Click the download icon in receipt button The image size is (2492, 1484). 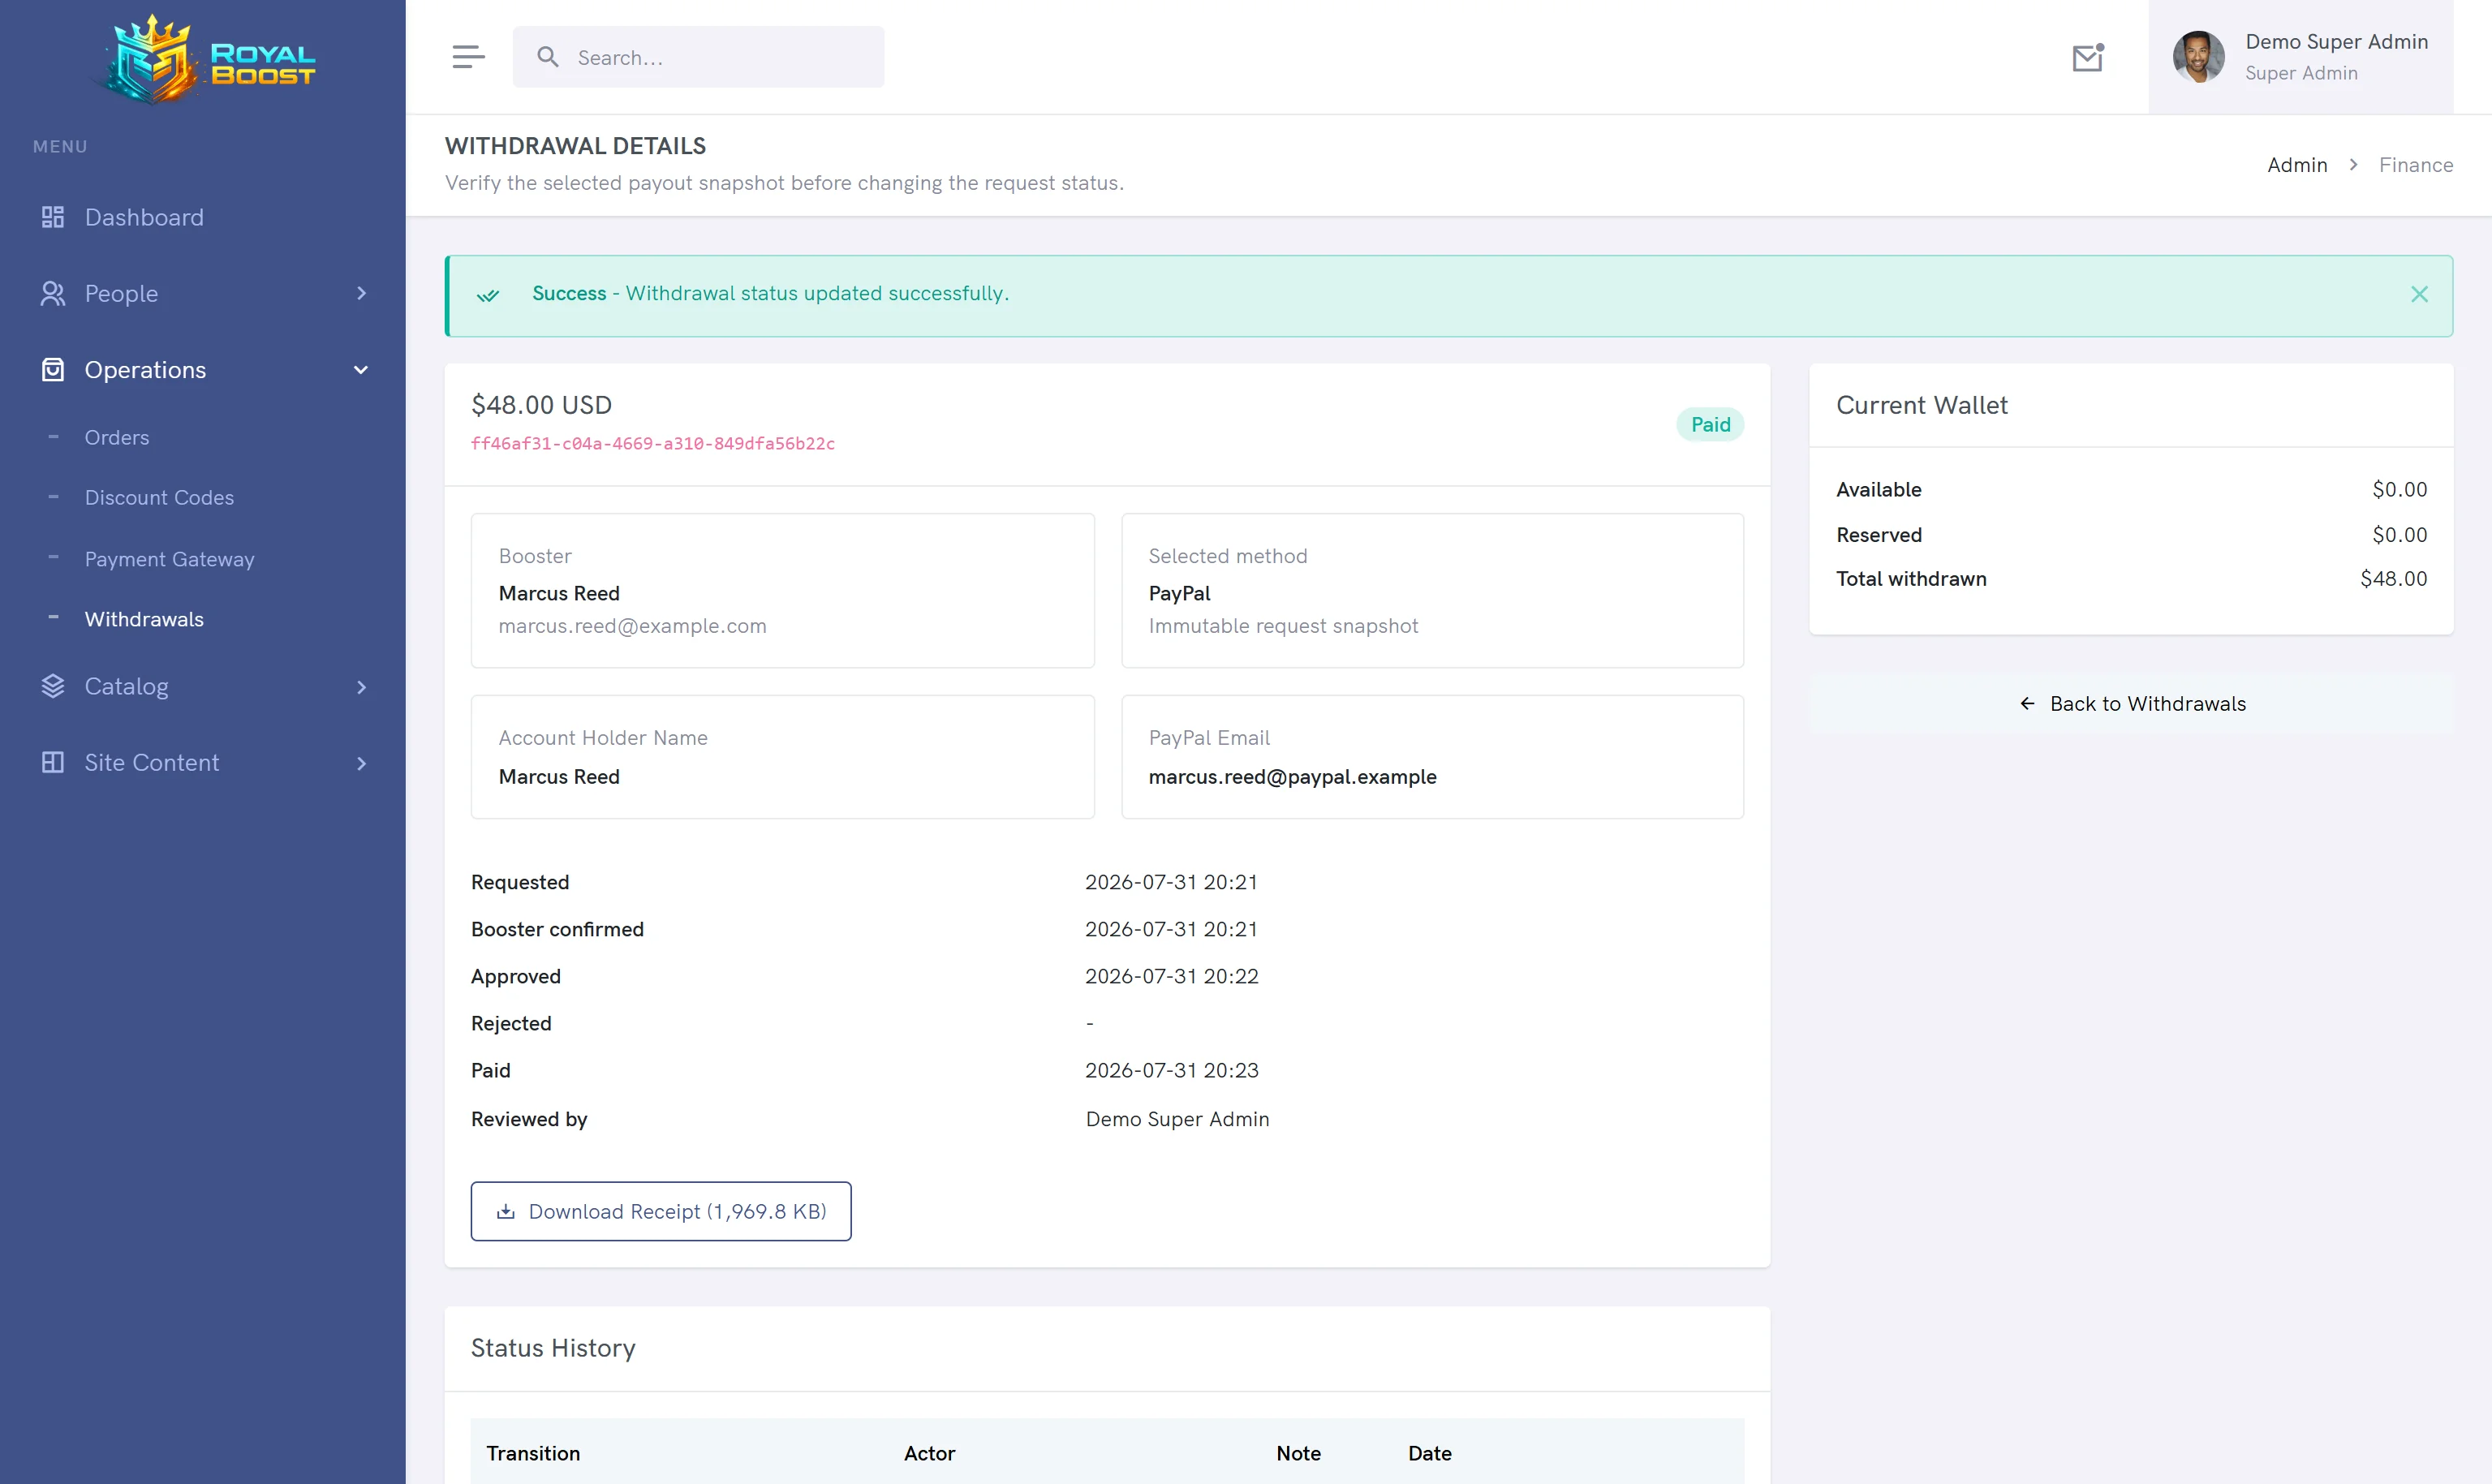click(506, 1211)
